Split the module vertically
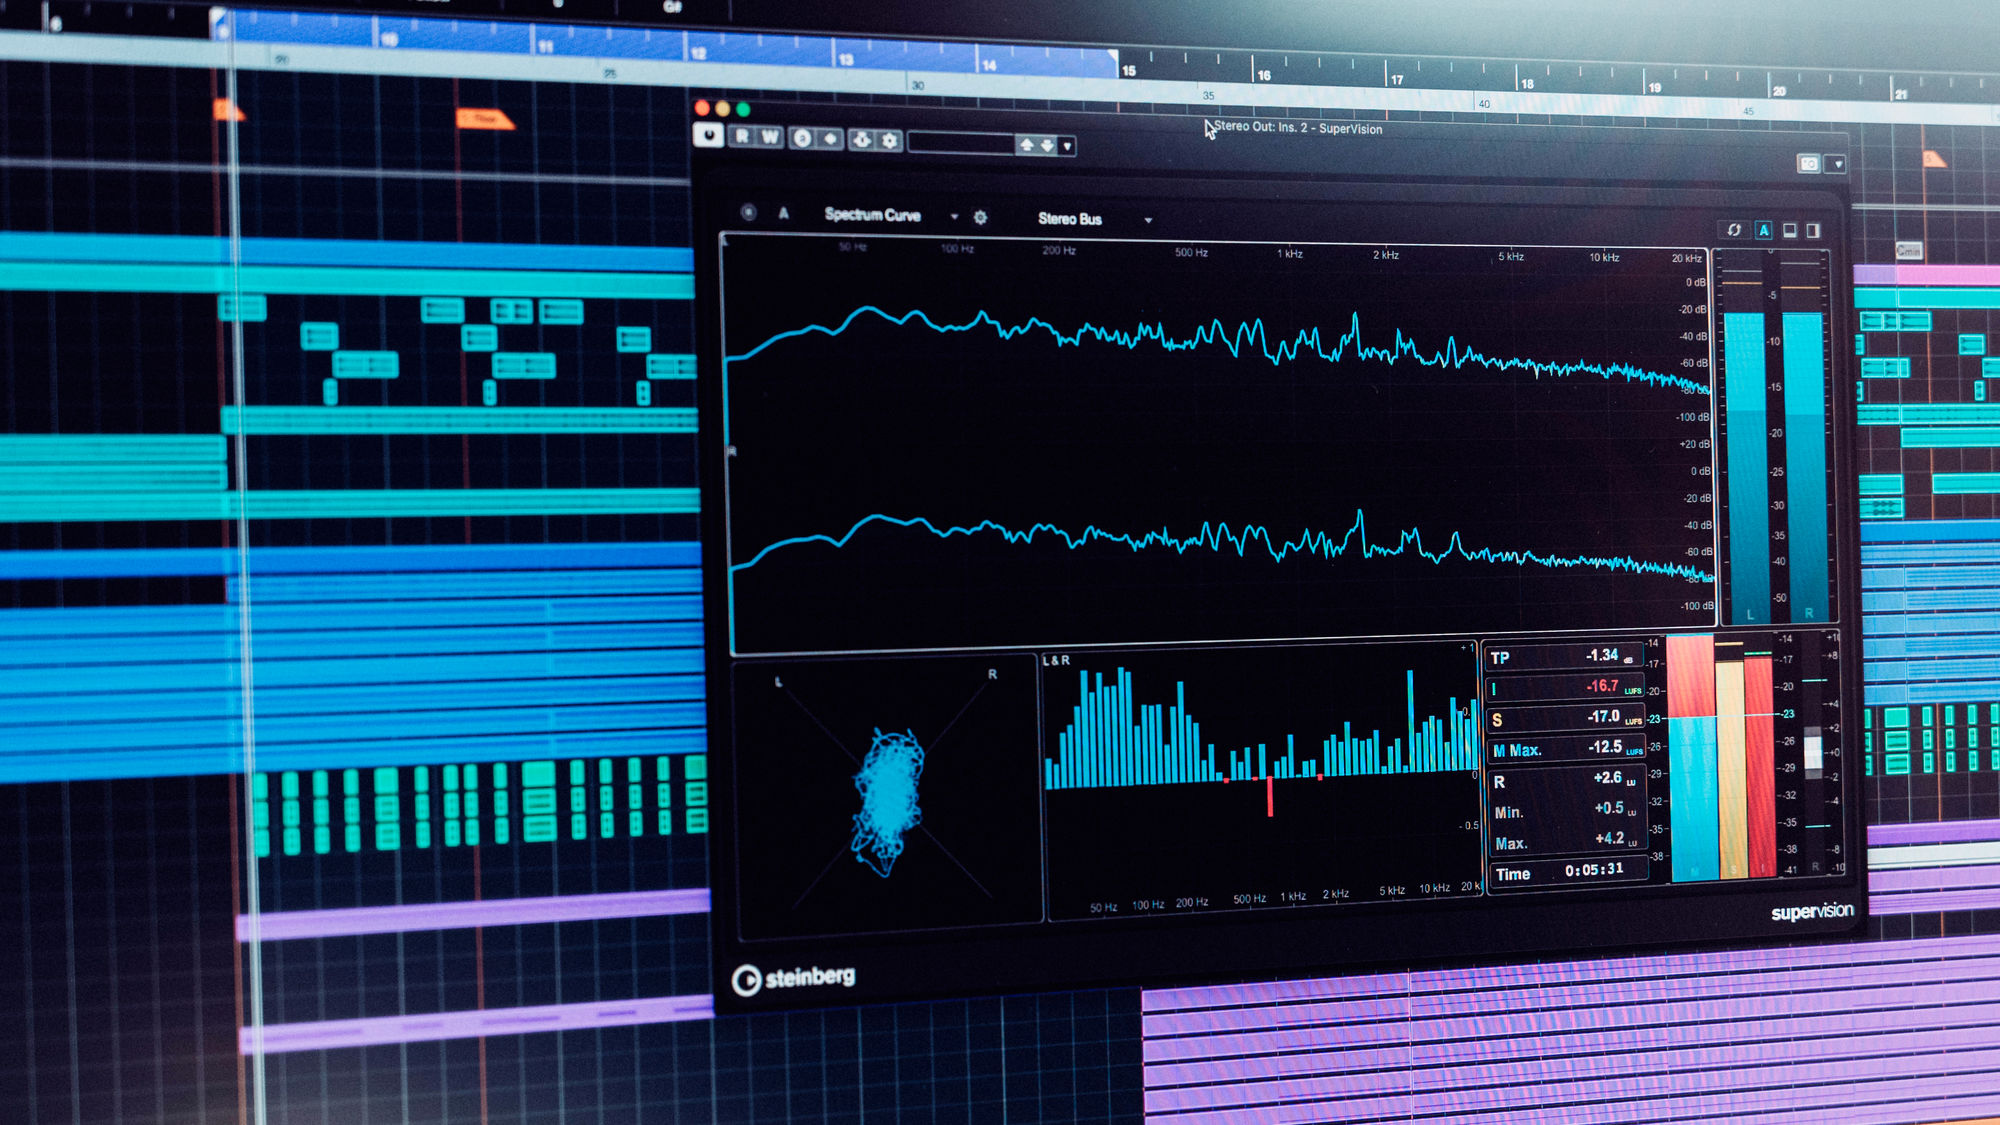Image resolution: width=2000 pixels, height=1125 pixels. [x=1813, y=230]
